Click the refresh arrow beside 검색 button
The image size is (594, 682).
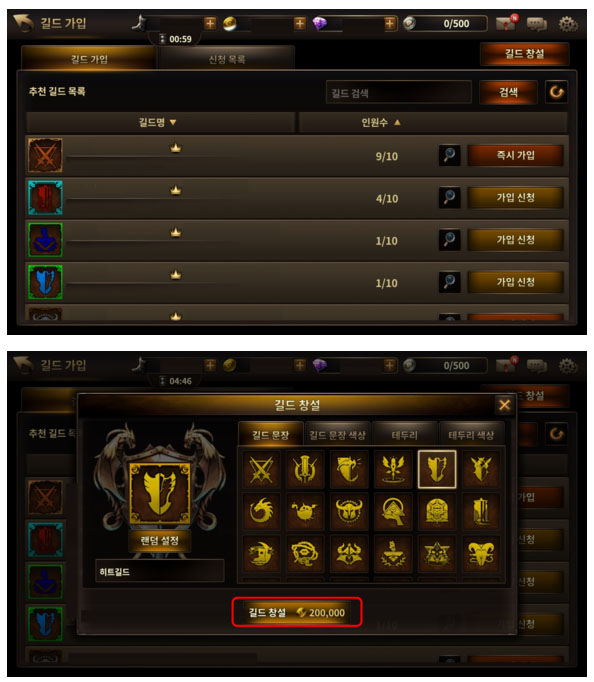556,92
